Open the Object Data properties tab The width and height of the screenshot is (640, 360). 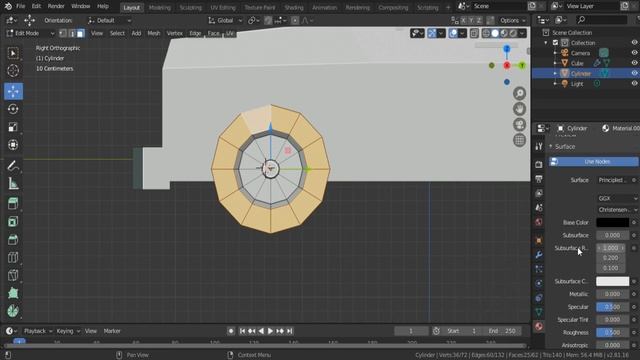539,312
